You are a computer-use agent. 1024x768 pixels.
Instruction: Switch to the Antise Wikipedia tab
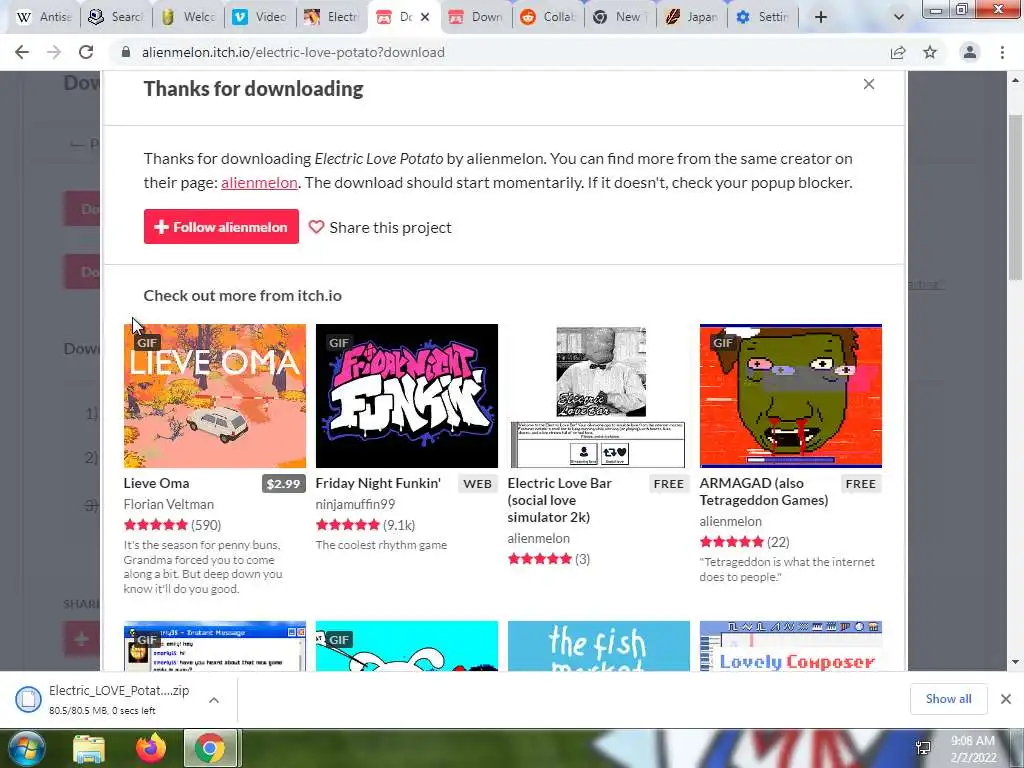[44, 17]
